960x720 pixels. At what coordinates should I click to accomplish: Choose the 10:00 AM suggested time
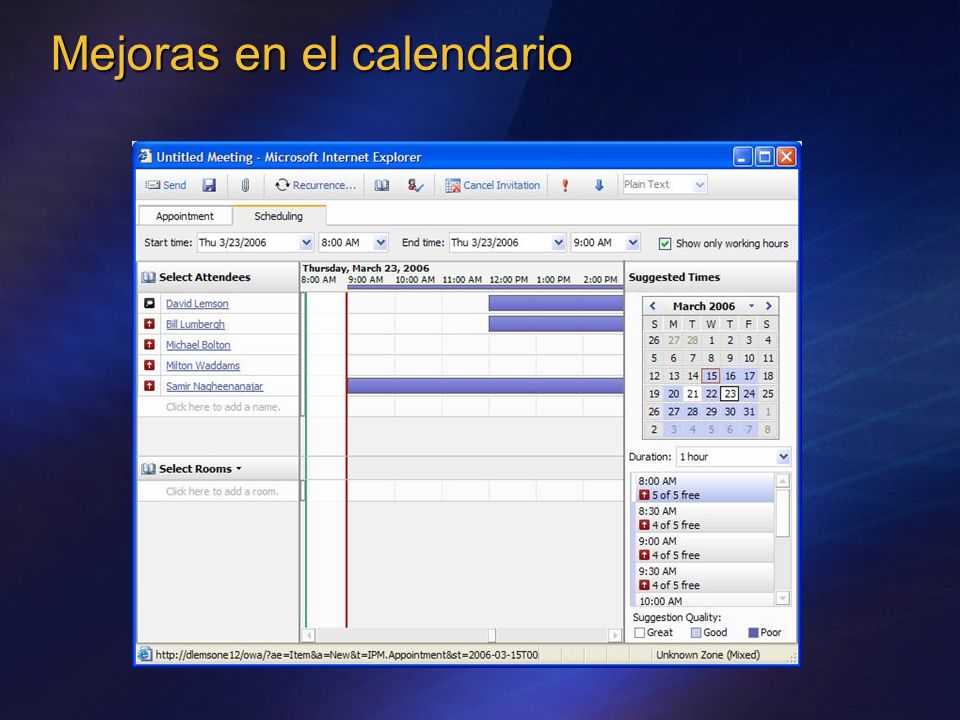coord(704,601)
